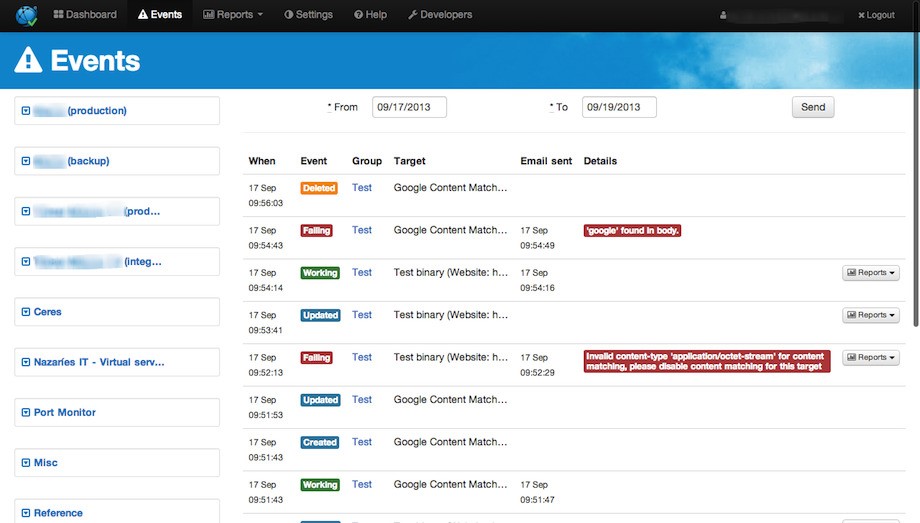
Task: Click the orange Deleted event badge
Action: click(x=319, y=188)
